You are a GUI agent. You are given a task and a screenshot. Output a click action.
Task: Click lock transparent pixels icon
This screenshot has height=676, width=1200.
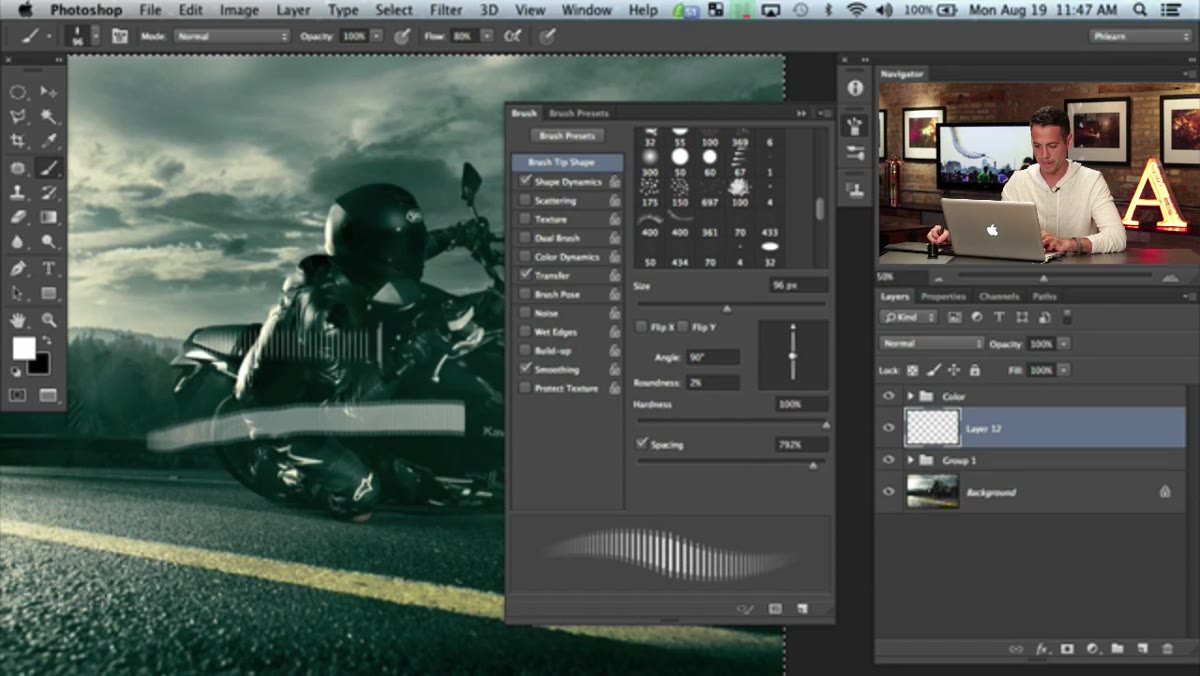tap(912, 370)
